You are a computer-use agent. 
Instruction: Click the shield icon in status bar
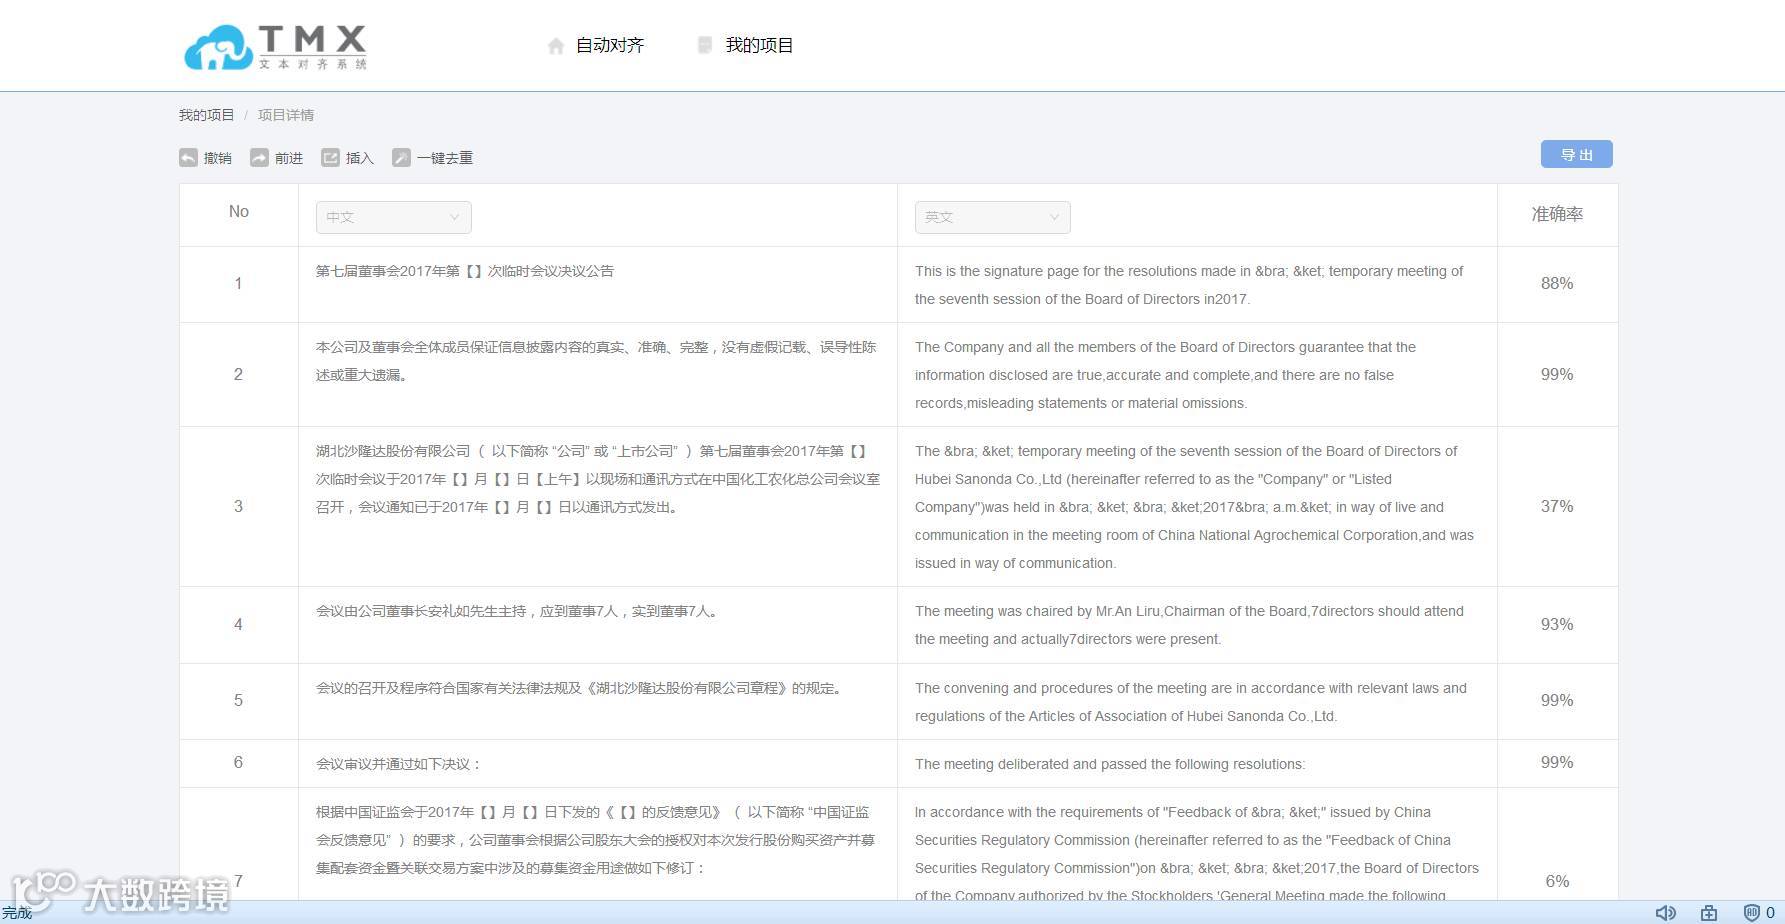pyautogui.click(x=1752, y=913)
